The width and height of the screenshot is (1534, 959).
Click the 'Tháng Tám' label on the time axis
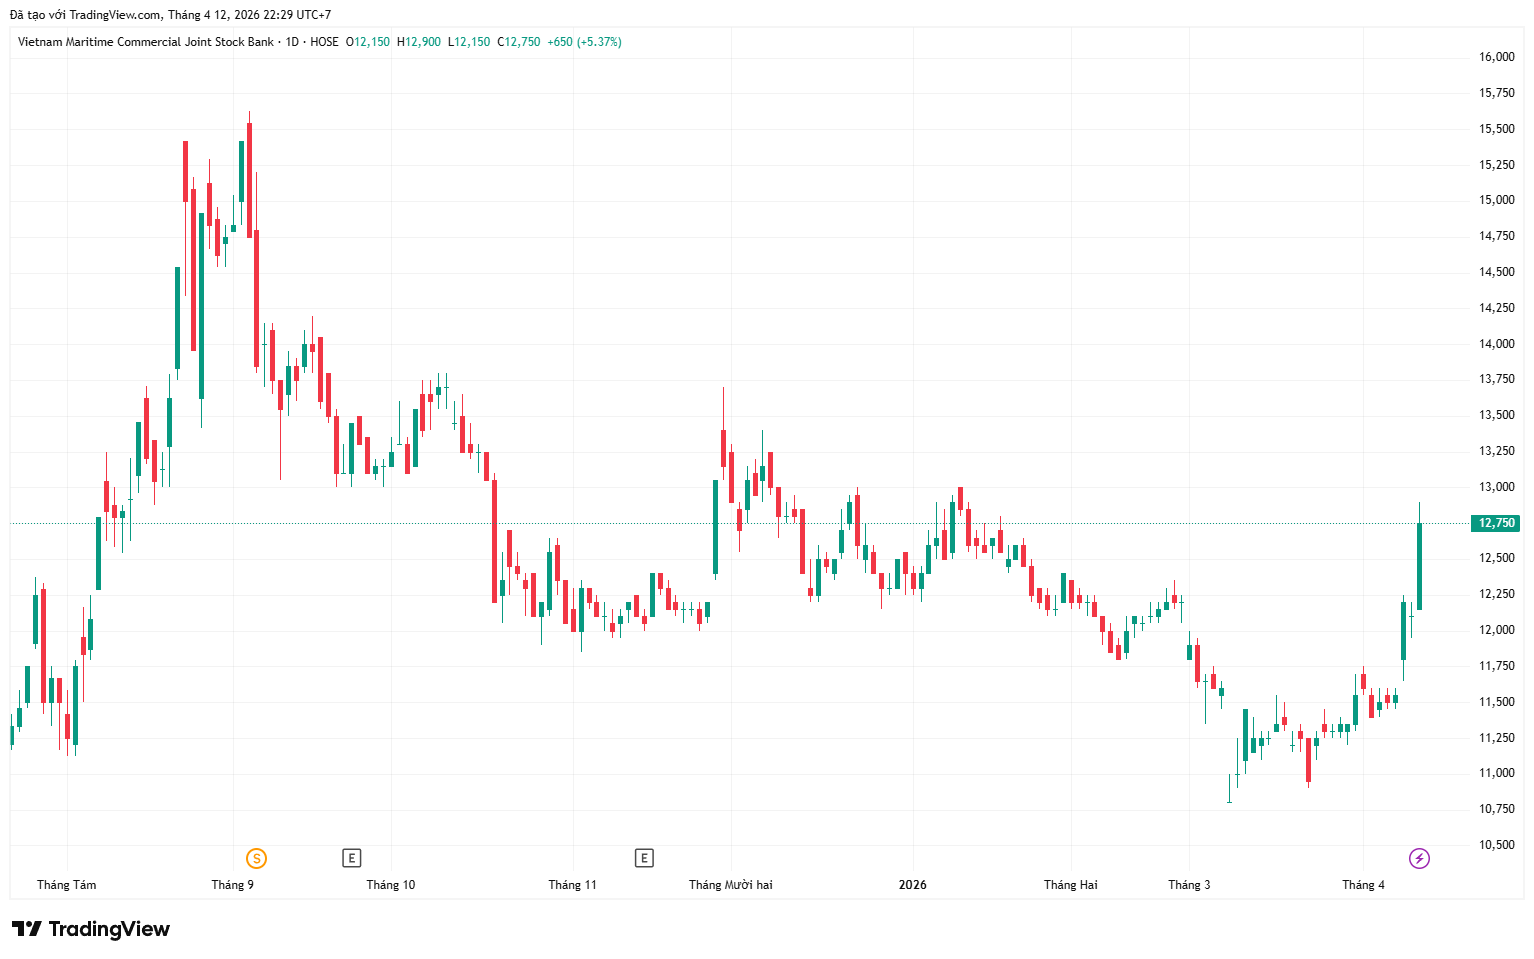click(x=67, y=885)
